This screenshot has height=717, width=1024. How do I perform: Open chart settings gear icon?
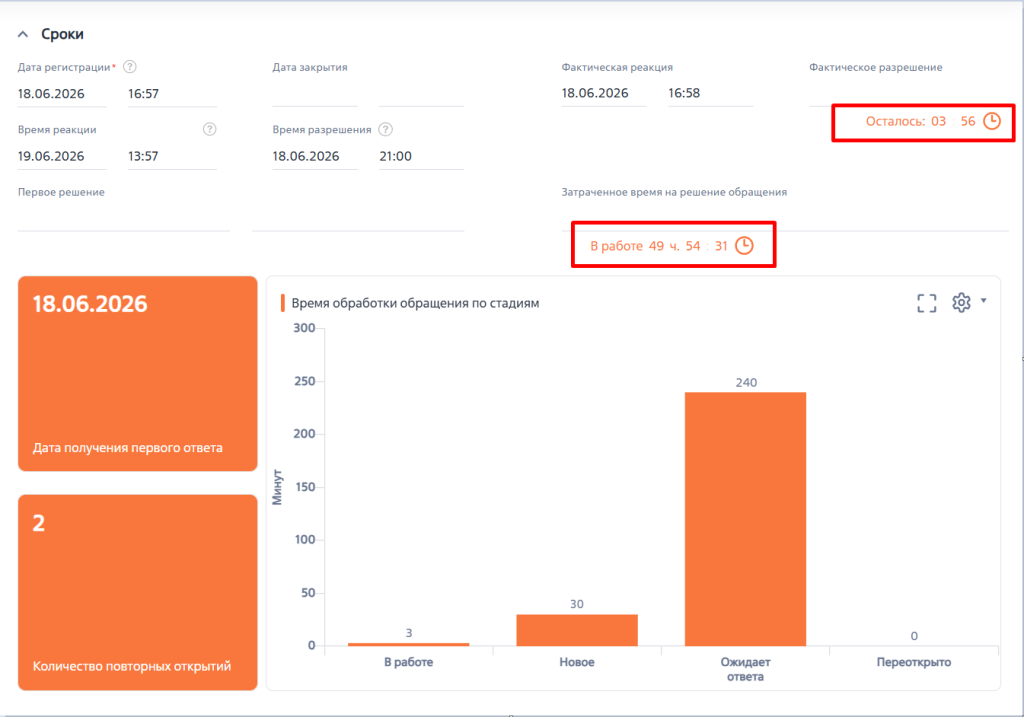coord(961,302)
